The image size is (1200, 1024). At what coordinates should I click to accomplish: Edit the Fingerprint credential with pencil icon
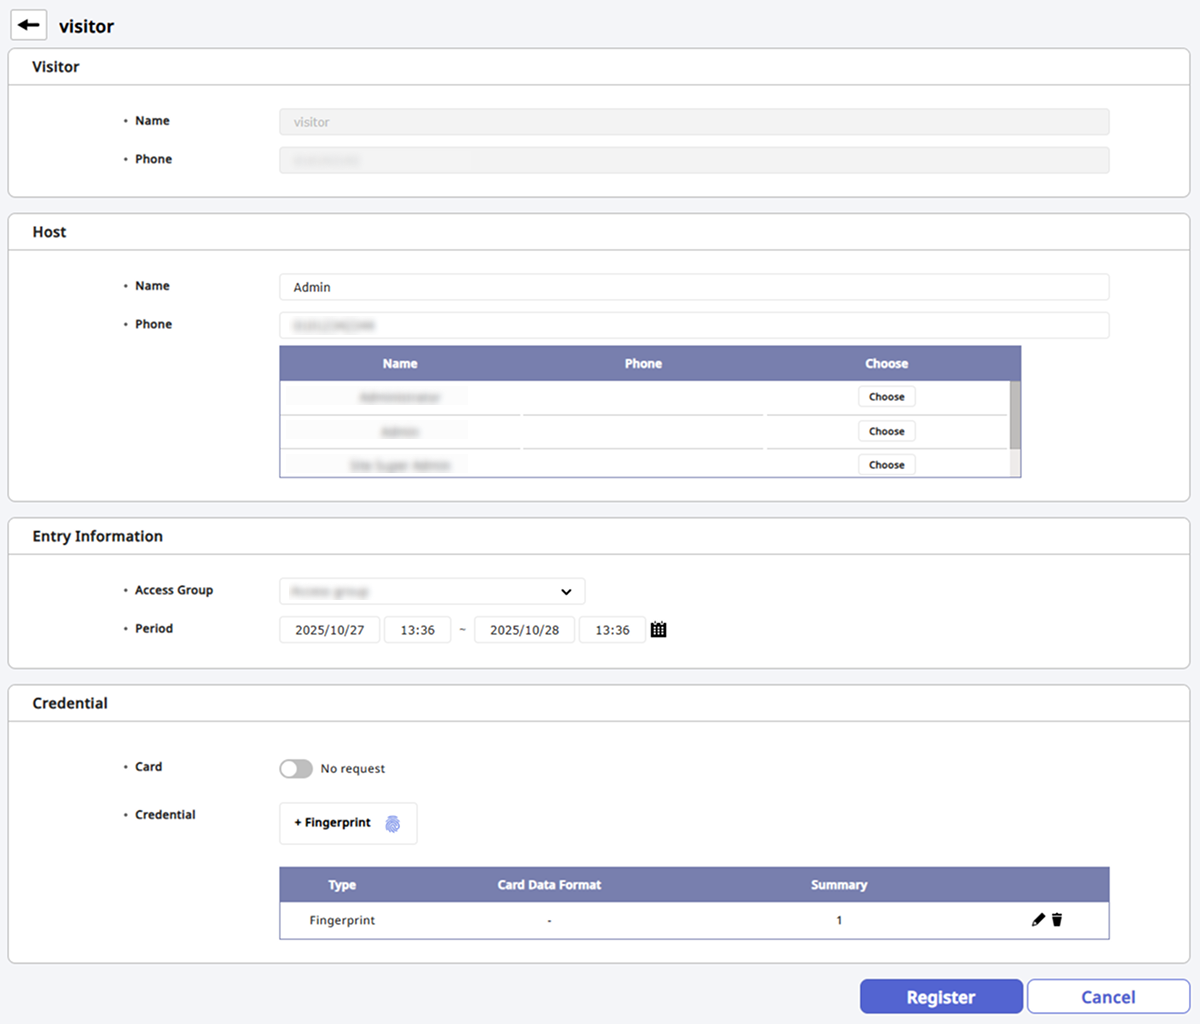tap(1038, 920)
